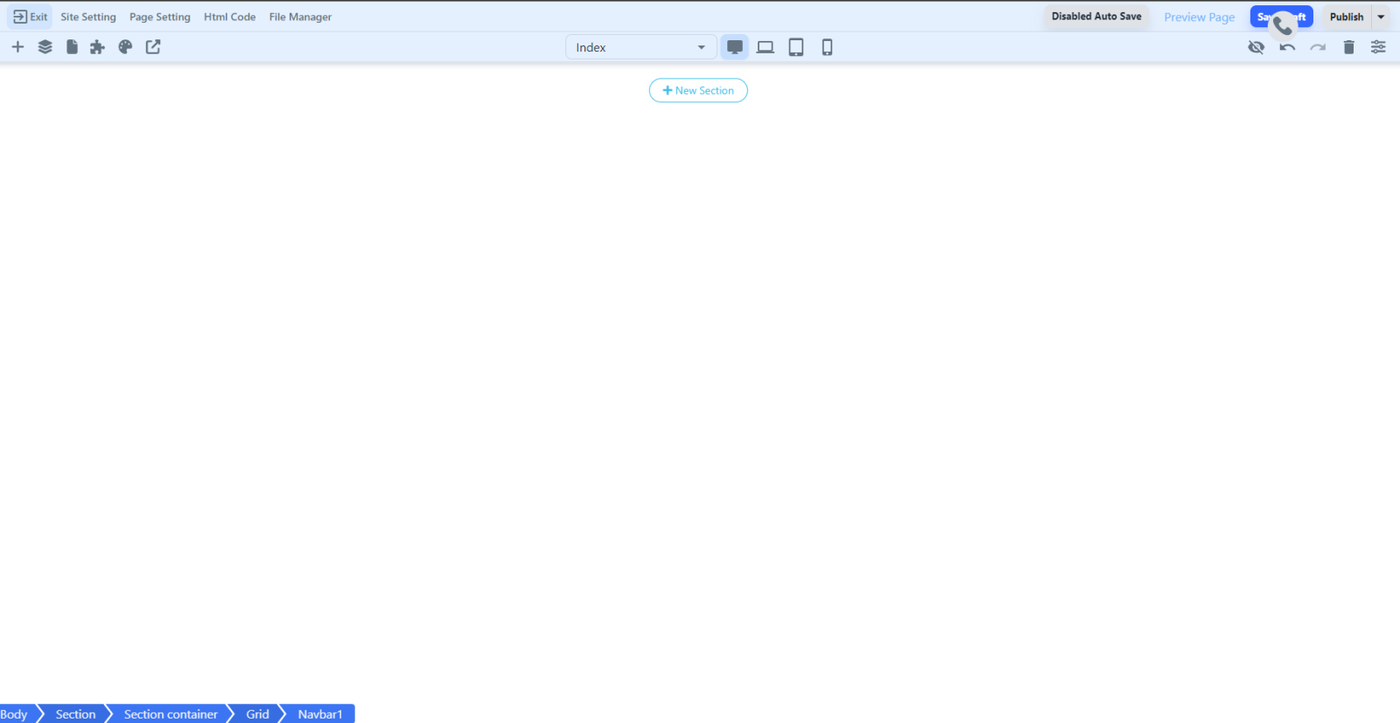The image size is (1400, 723).
Task: Open the Html Code menu
Action: coord(230,17)
